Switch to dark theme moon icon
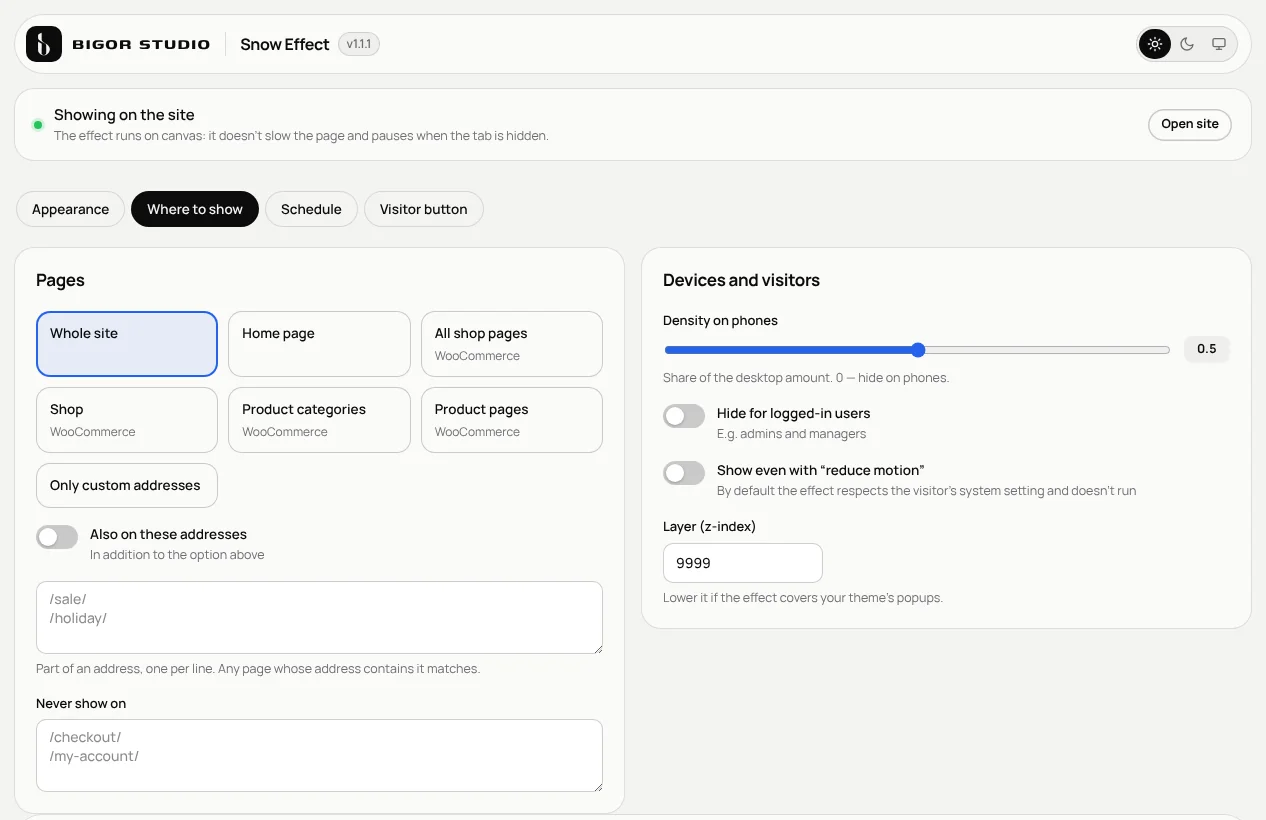1266x820 pixels. coord(1187,44)
